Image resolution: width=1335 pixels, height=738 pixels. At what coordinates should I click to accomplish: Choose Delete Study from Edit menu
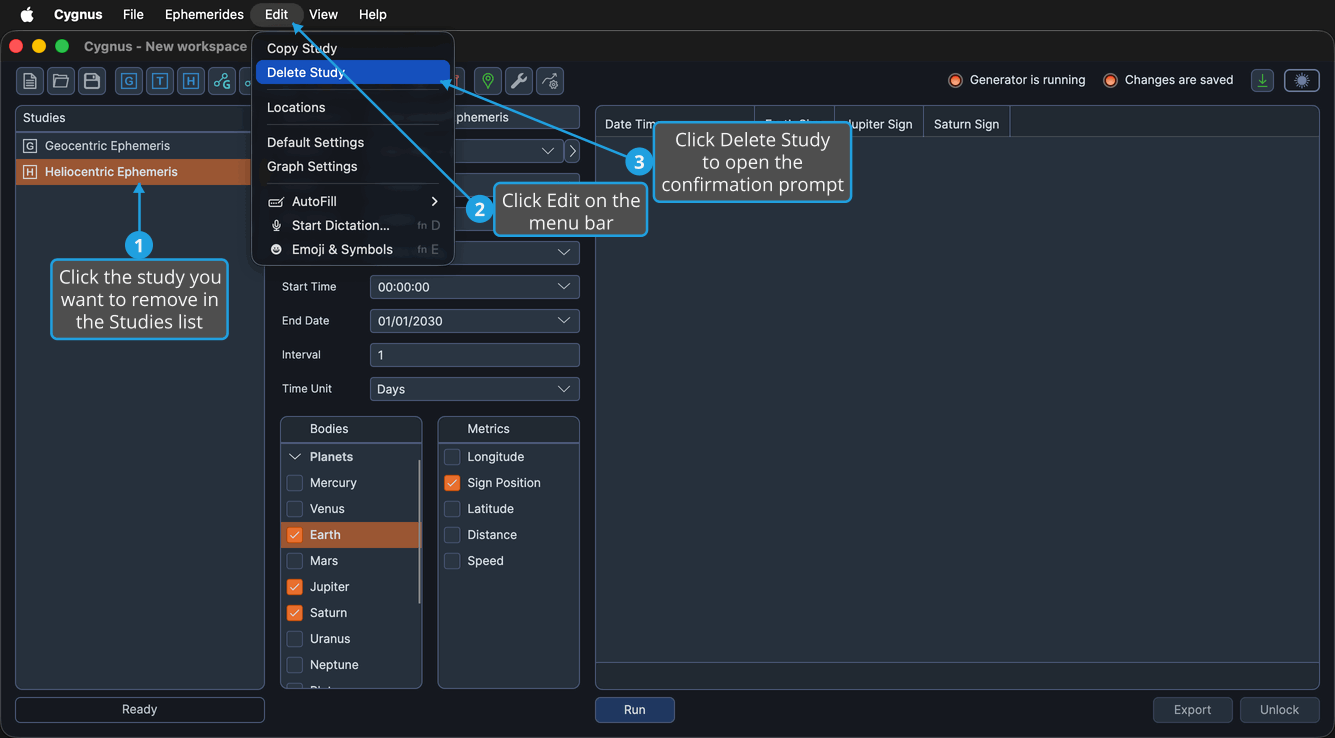(353, 72)
